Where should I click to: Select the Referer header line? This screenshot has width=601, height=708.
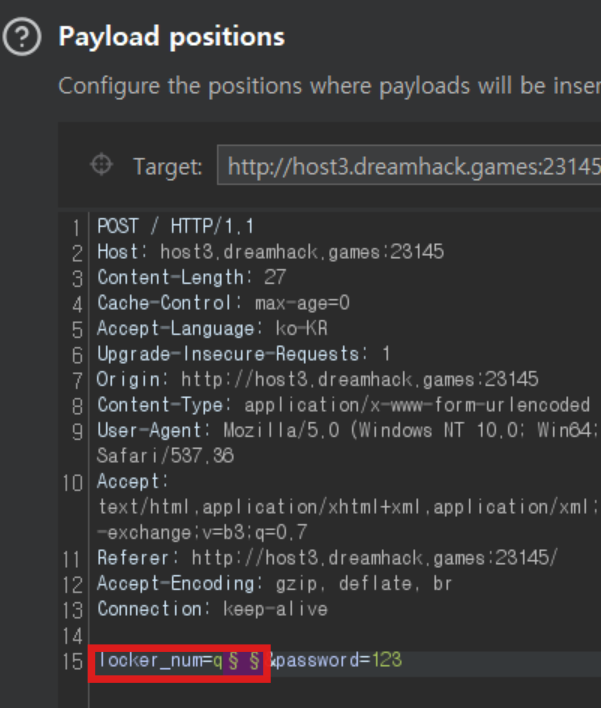click(328, 558)
